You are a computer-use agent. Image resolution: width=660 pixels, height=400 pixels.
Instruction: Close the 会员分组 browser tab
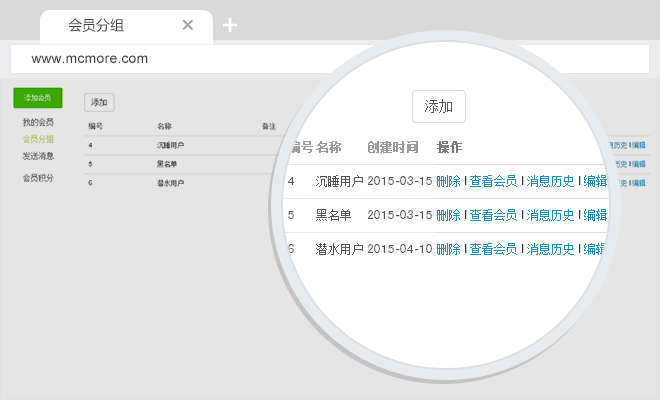(188, 25)
